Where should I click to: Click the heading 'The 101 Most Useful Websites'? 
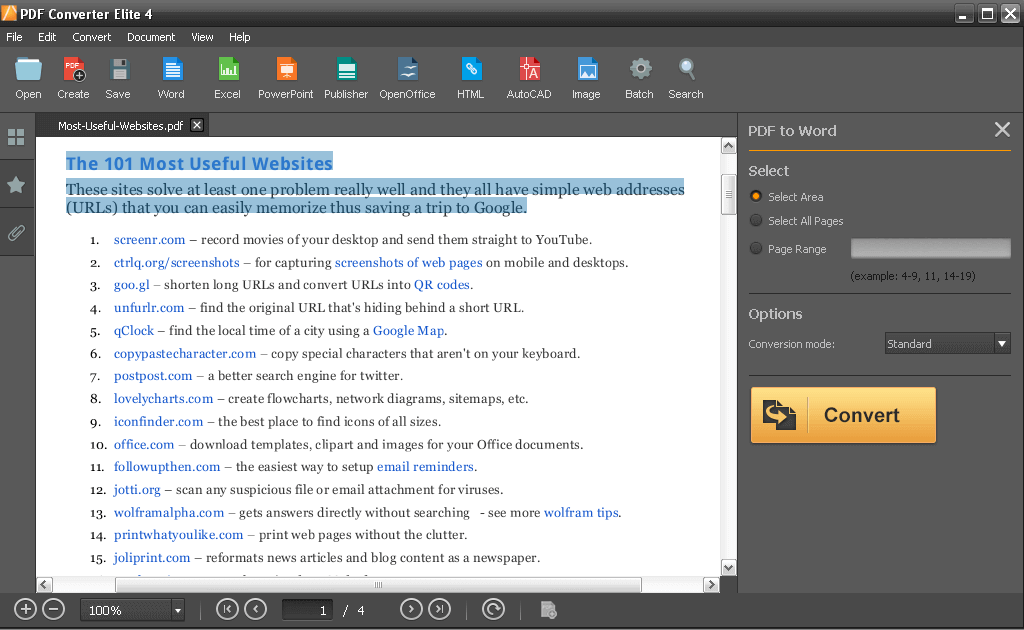coord(199,163)
